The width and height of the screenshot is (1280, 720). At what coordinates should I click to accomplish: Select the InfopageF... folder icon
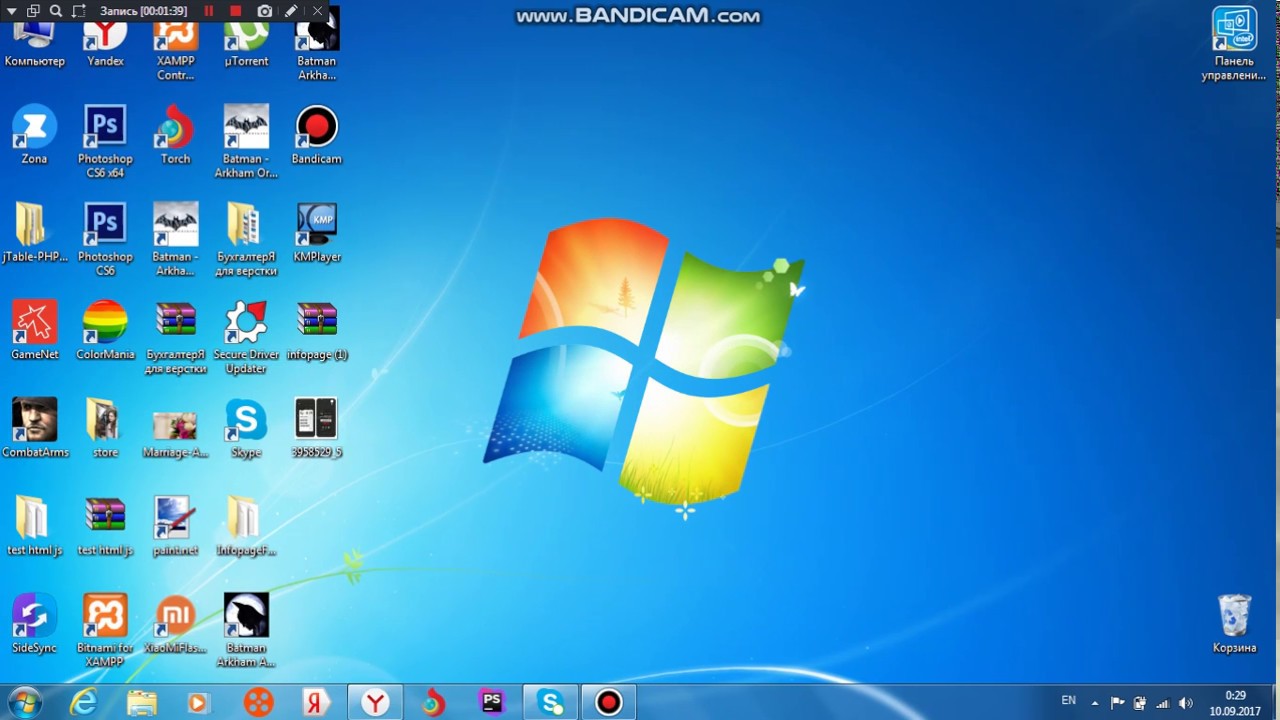click(x=246, y=527)
